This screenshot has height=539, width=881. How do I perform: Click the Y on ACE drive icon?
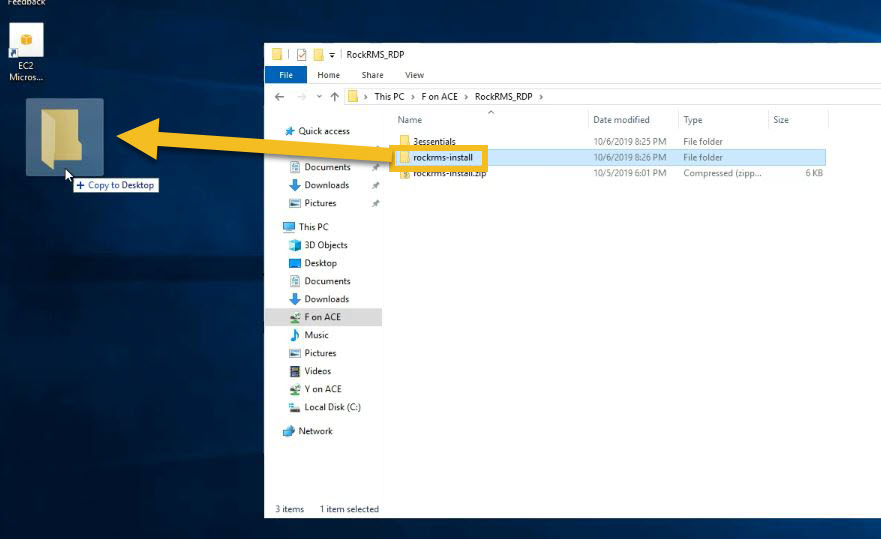point(294,389)
